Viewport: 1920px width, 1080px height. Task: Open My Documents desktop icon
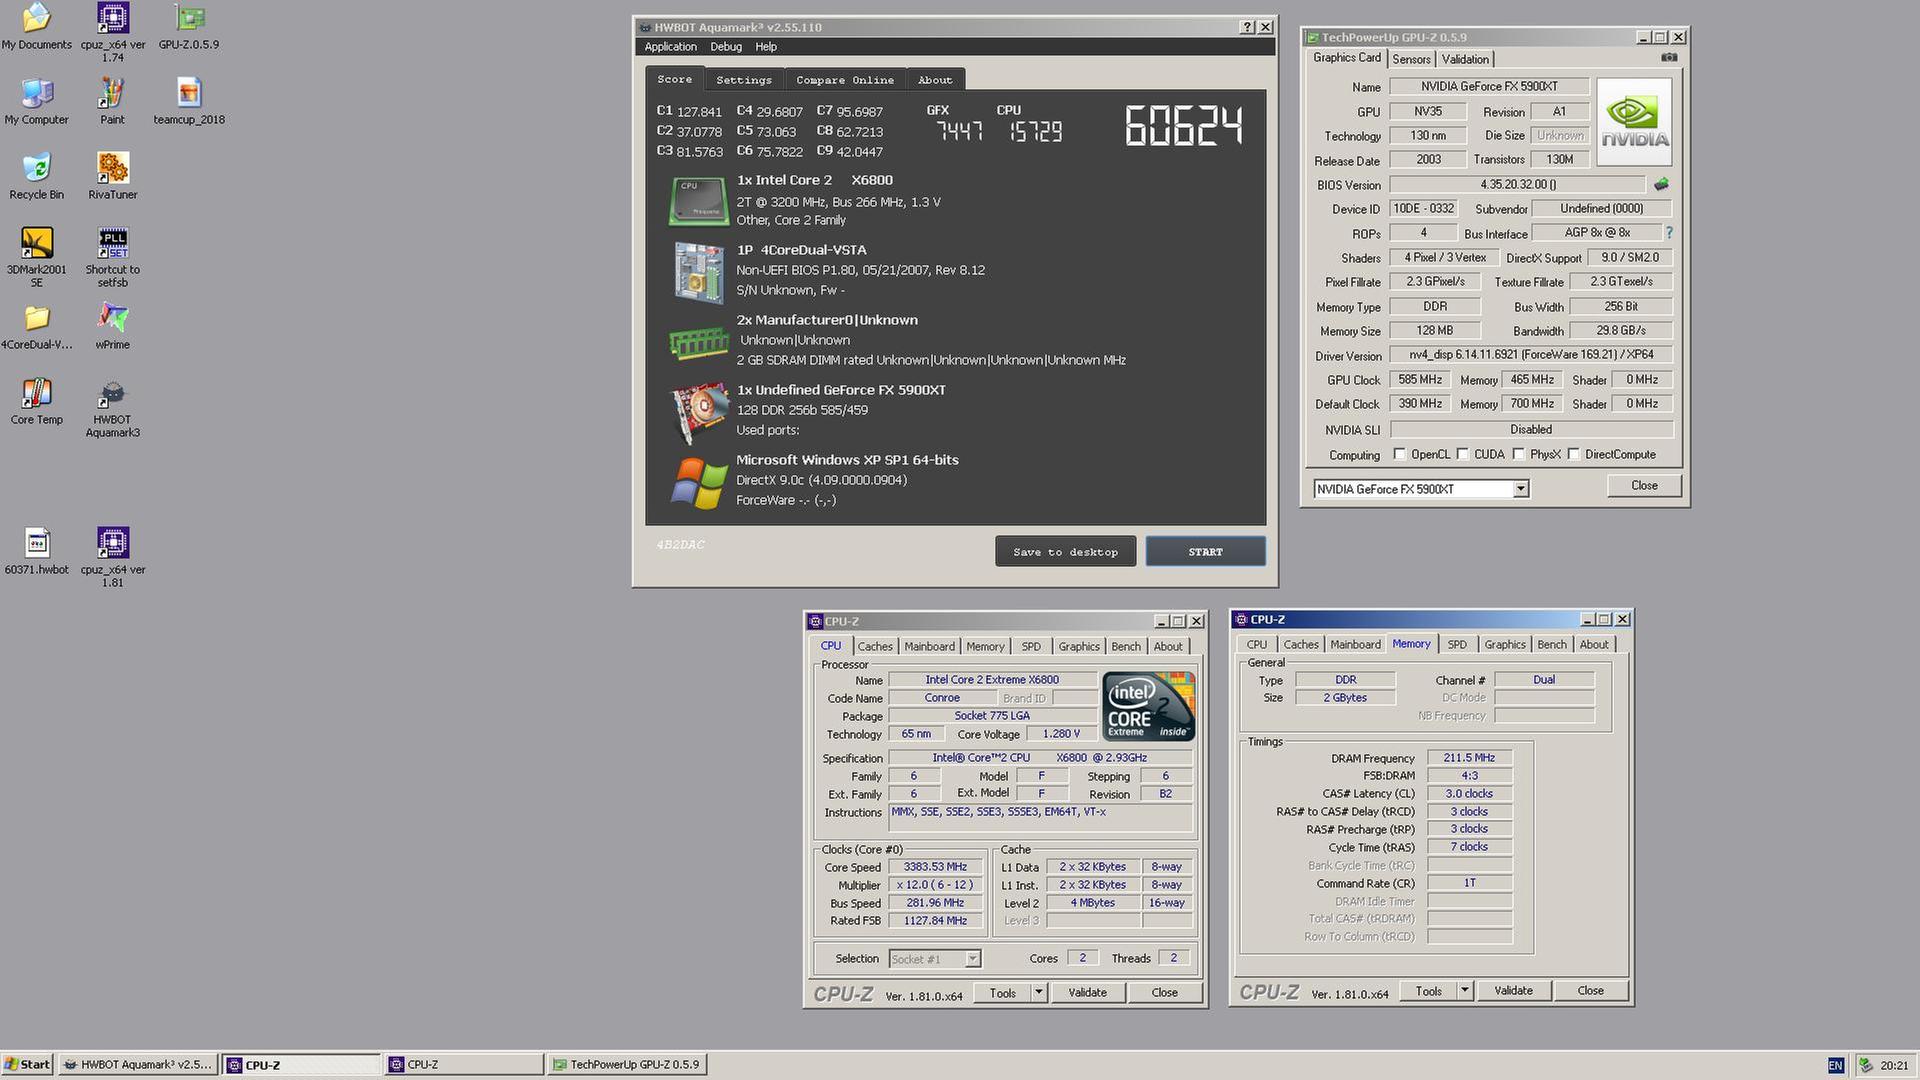[x=36, y=26]
